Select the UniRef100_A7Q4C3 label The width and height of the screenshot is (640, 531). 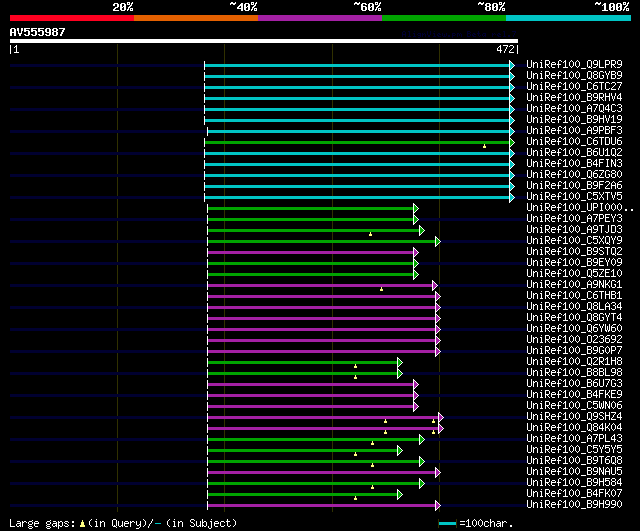[x=574, y=109]
